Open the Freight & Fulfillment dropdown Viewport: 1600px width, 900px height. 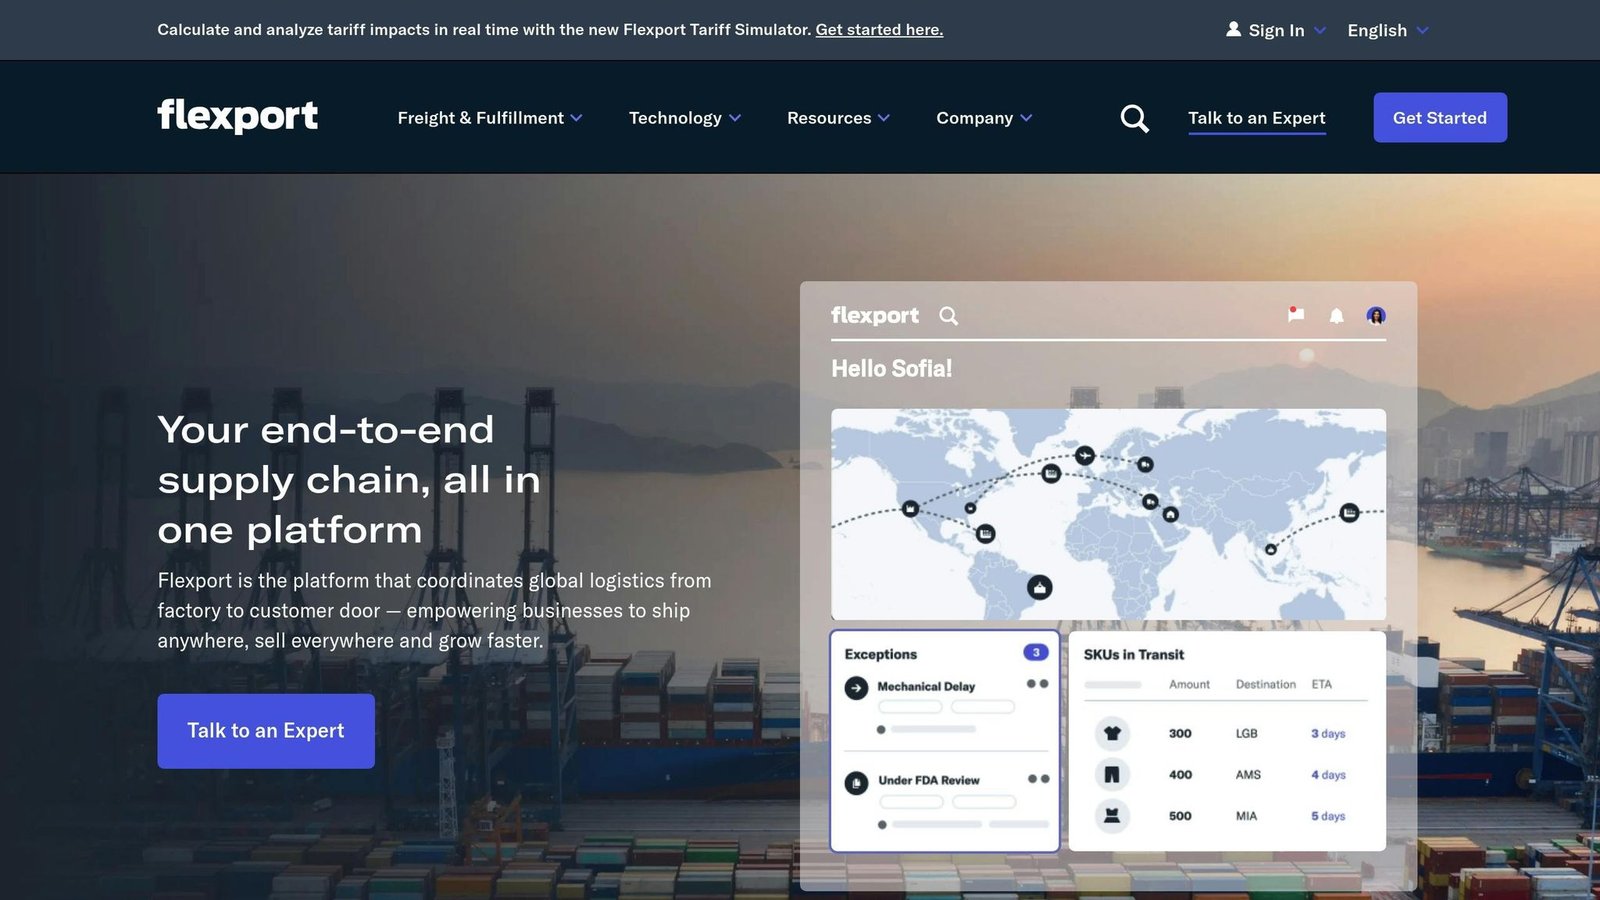[489, 117]
